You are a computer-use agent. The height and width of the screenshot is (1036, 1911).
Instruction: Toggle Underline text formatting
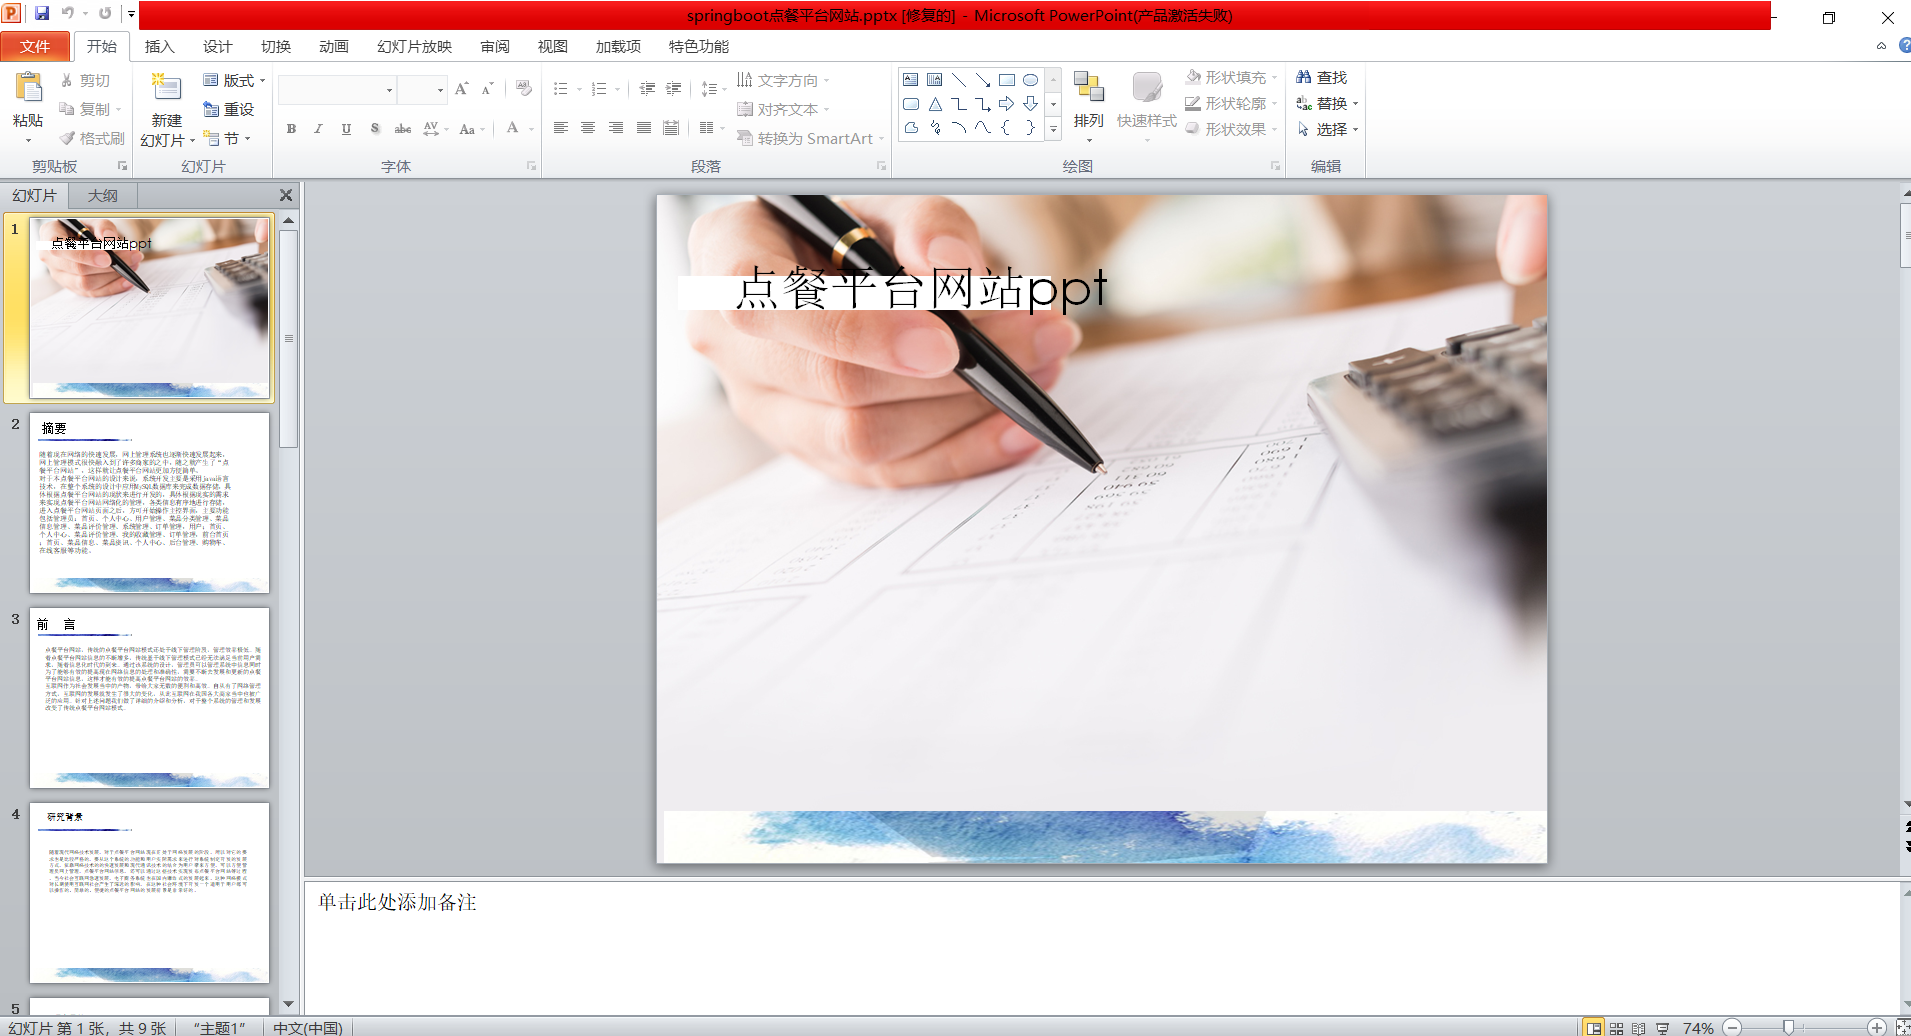[346, 129]
